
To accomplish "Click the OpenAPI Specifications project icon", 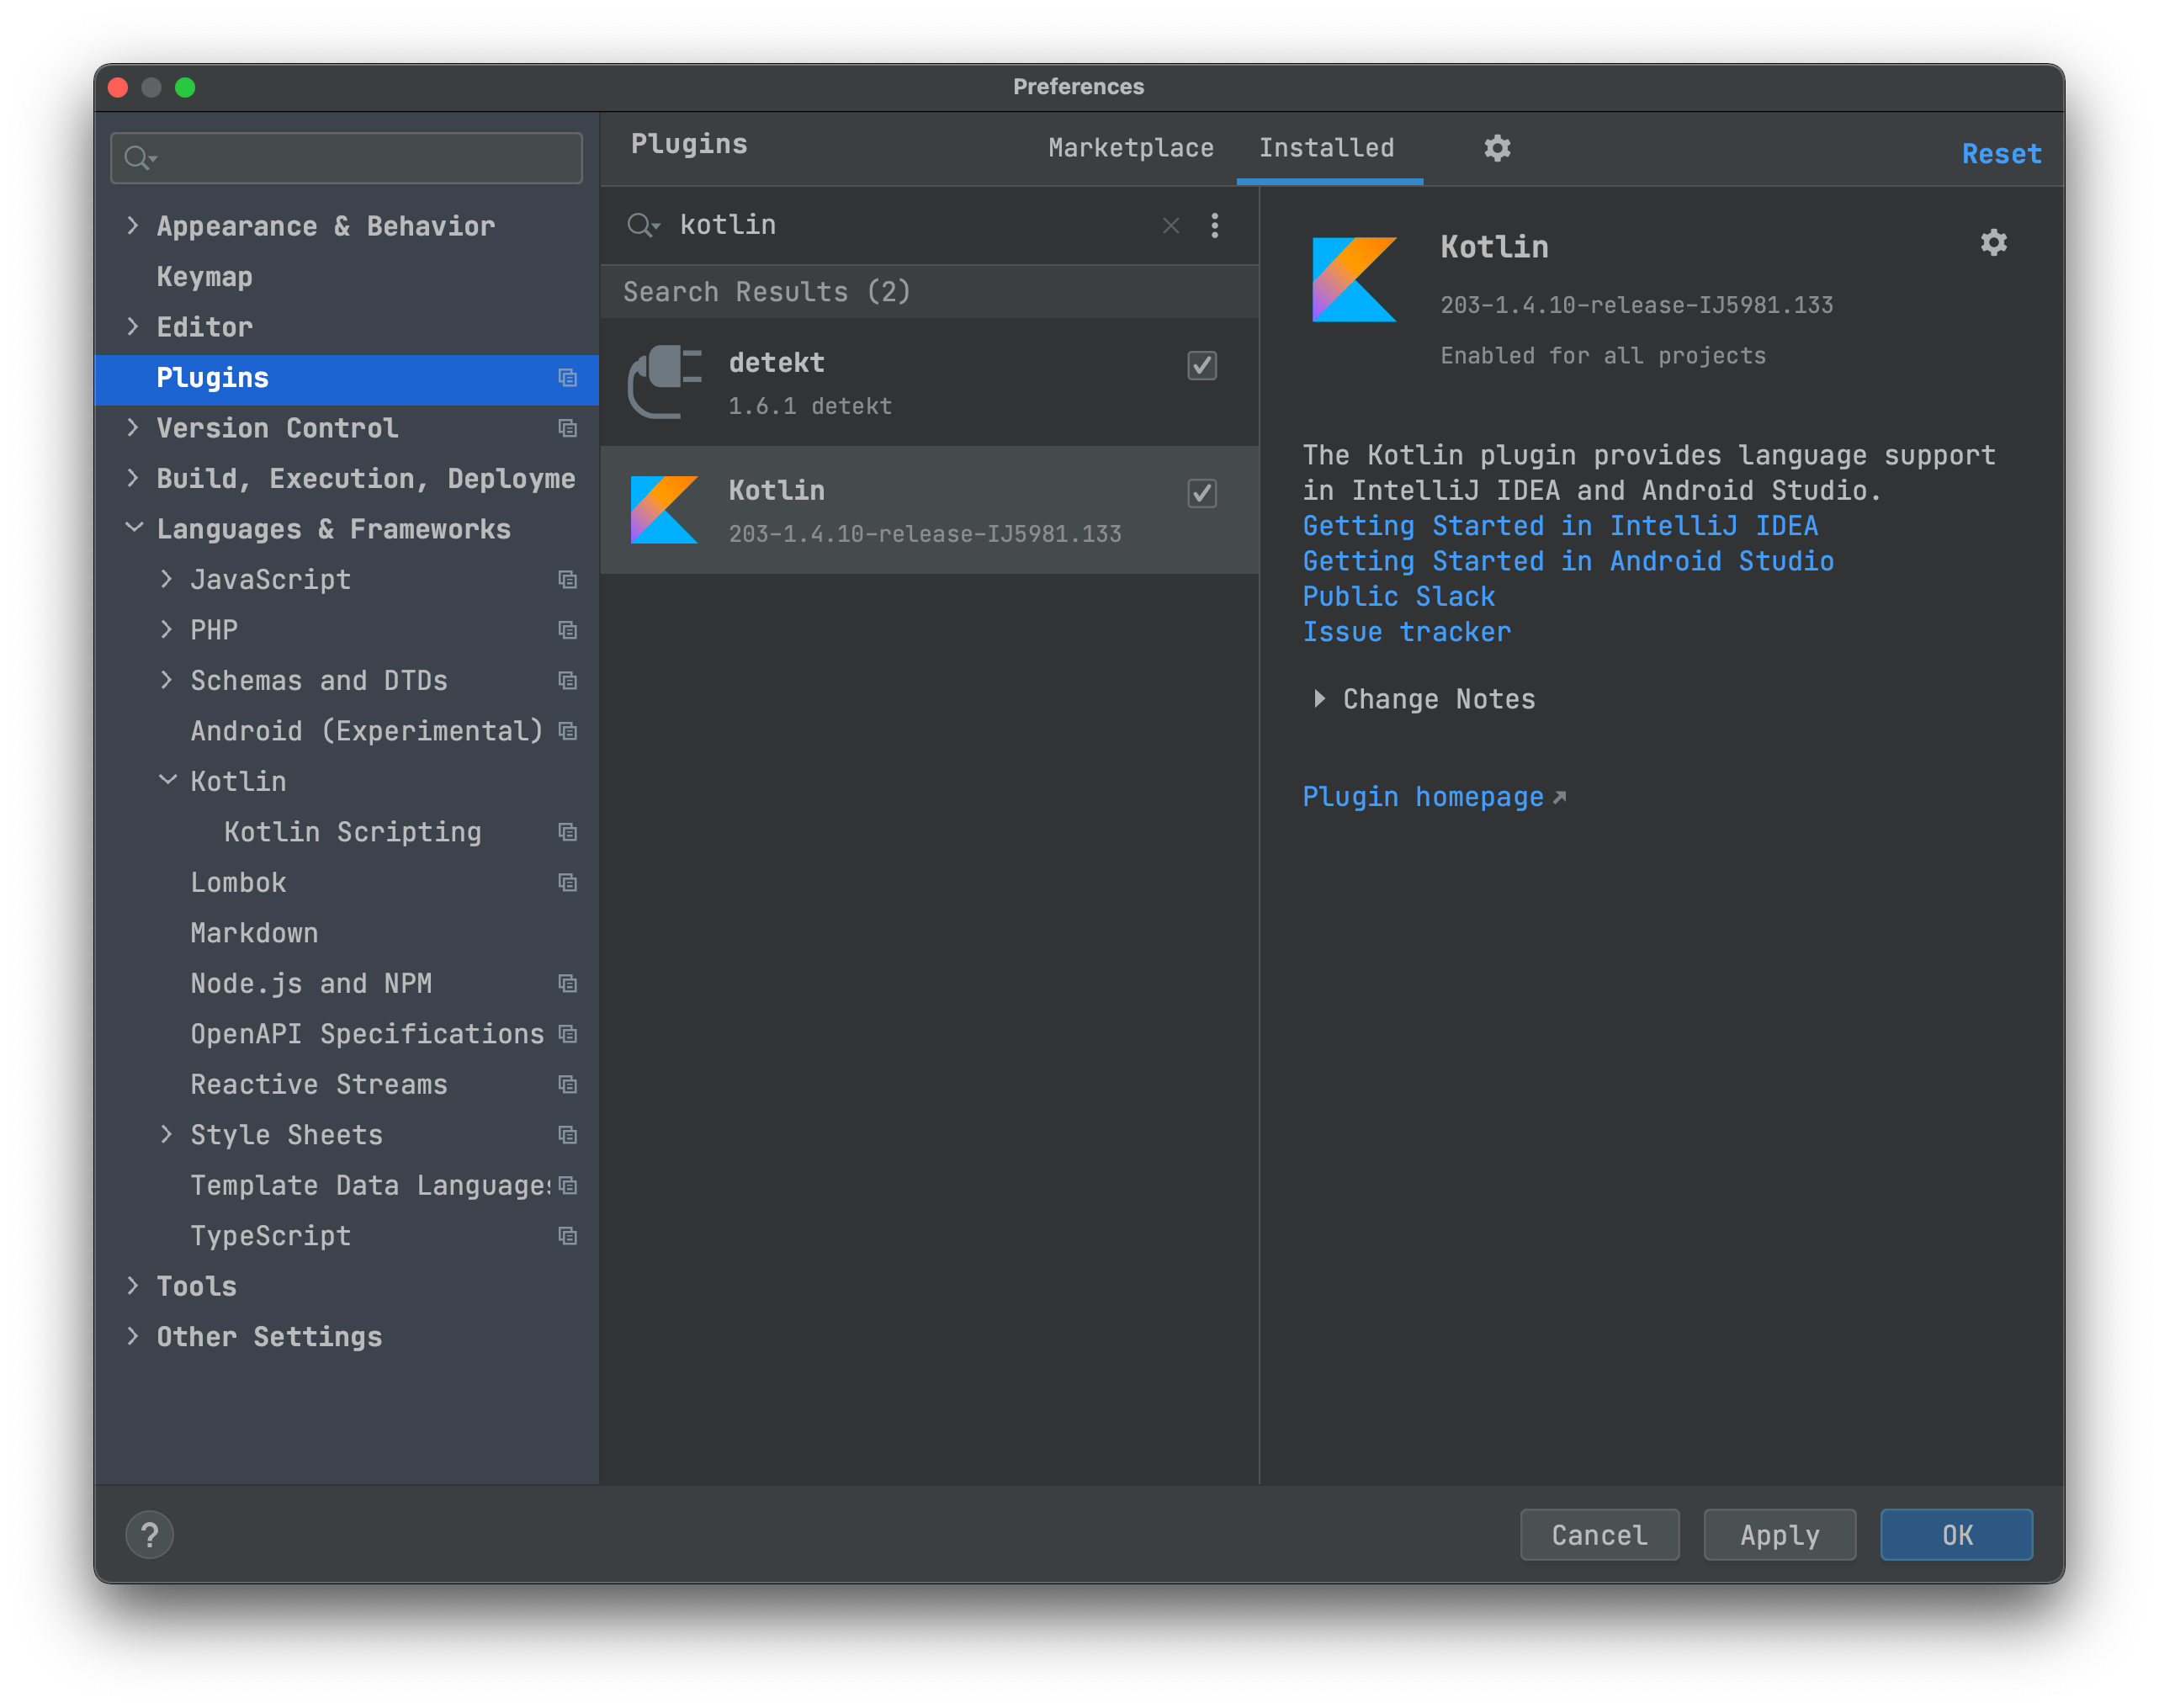I will pyautogui.click(x=568, y=1034).
